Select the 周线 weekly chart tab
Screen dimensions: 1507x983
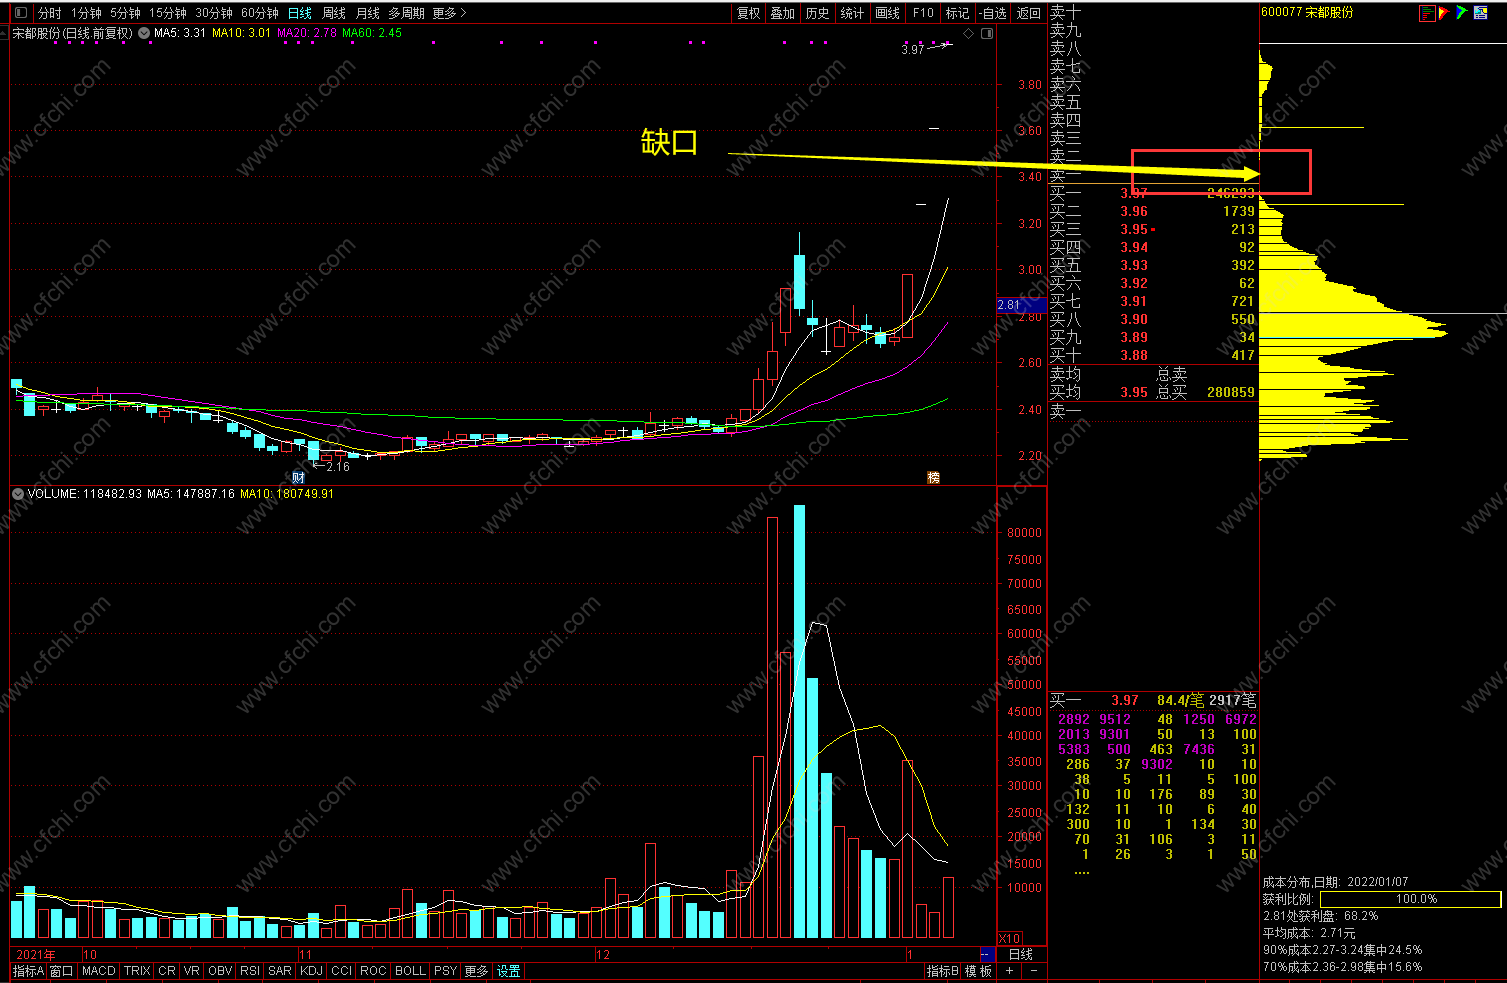pyautogui.click(x=333, y=13)
